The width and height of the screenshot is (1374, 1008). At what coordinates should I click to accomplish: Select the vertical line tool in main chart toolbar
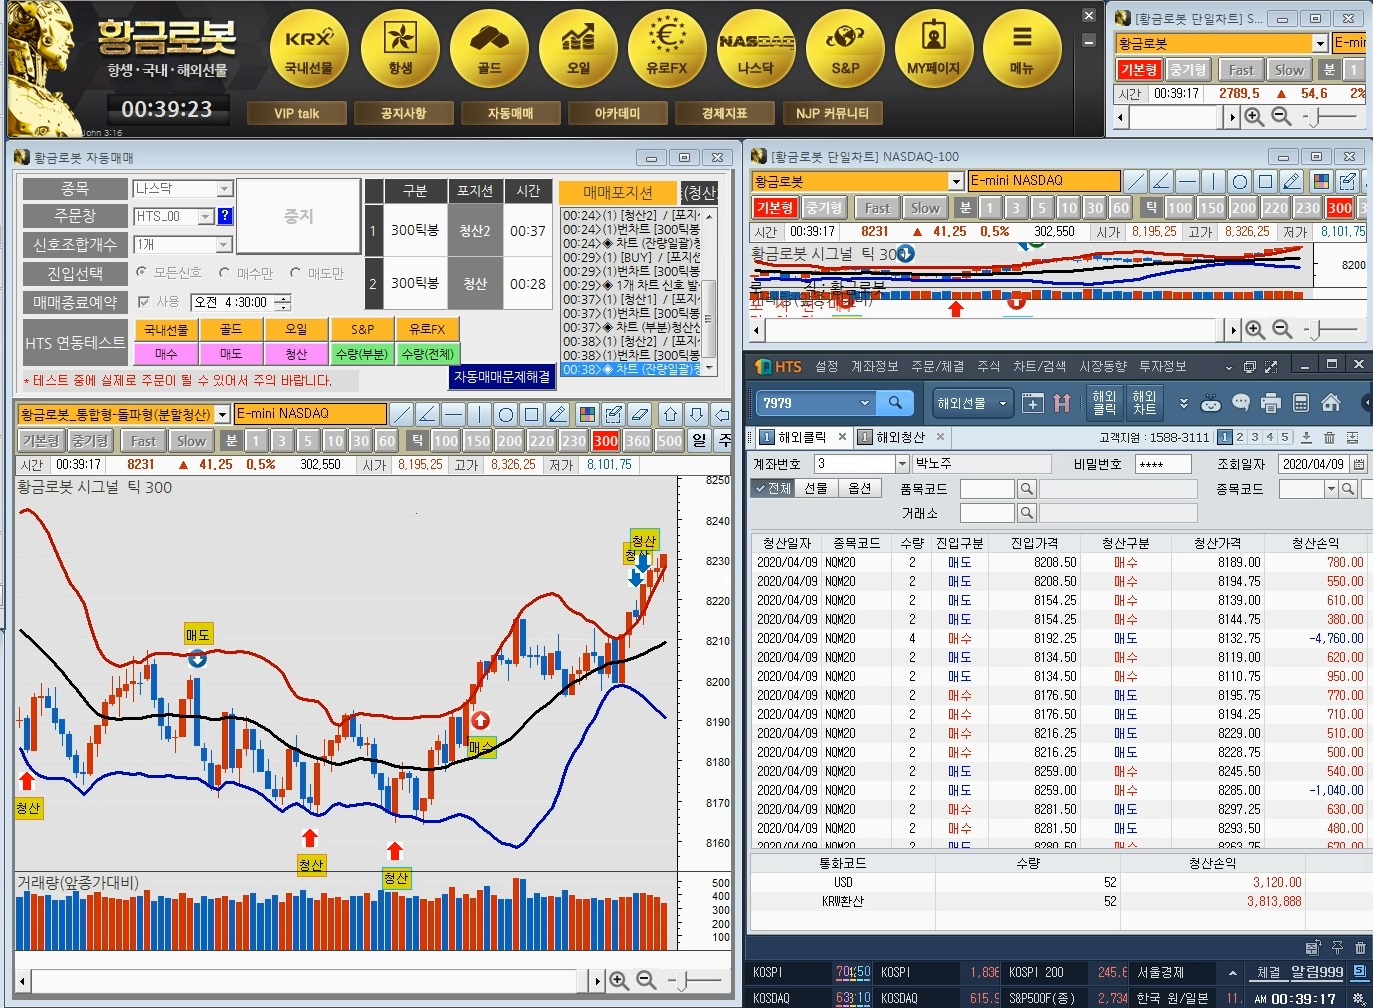(479, 414)
